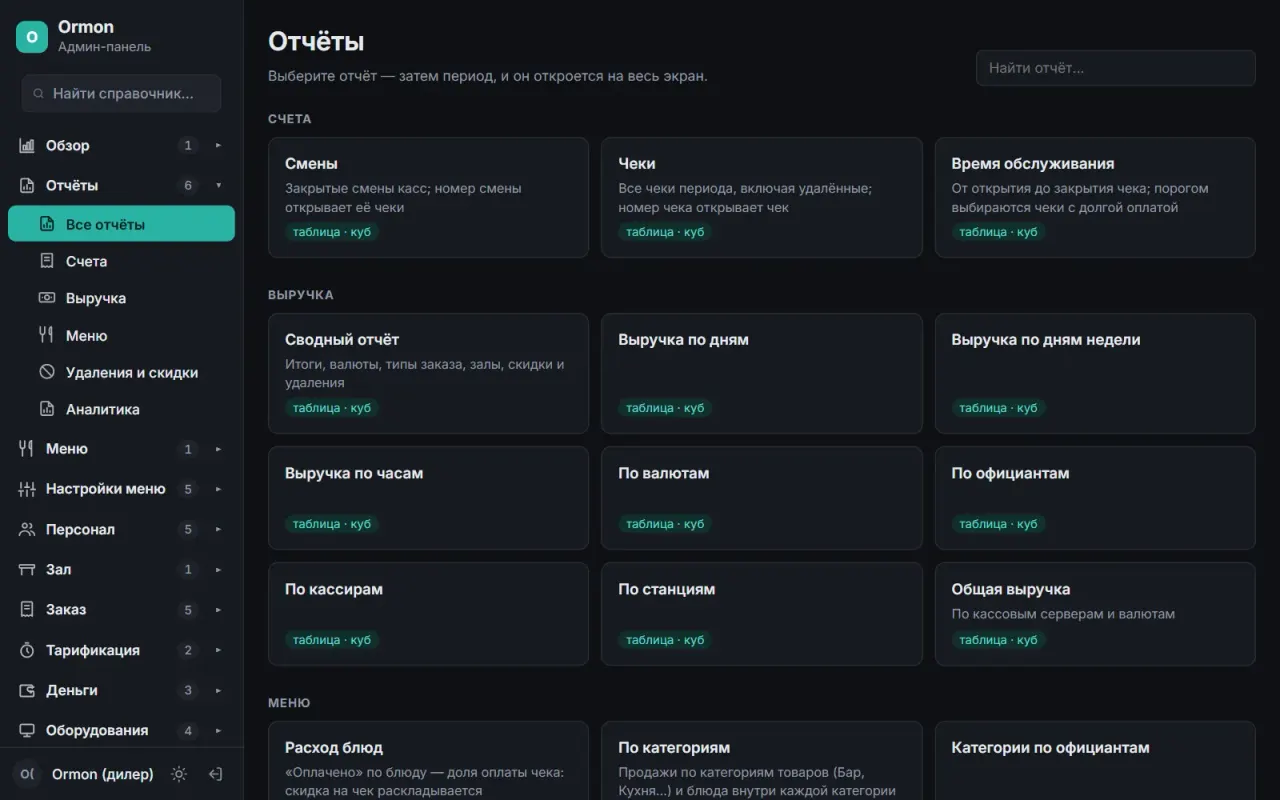Focus the Найти справочник search field
The width and height of the screenshot is (1280, 800).
[121, 93]
